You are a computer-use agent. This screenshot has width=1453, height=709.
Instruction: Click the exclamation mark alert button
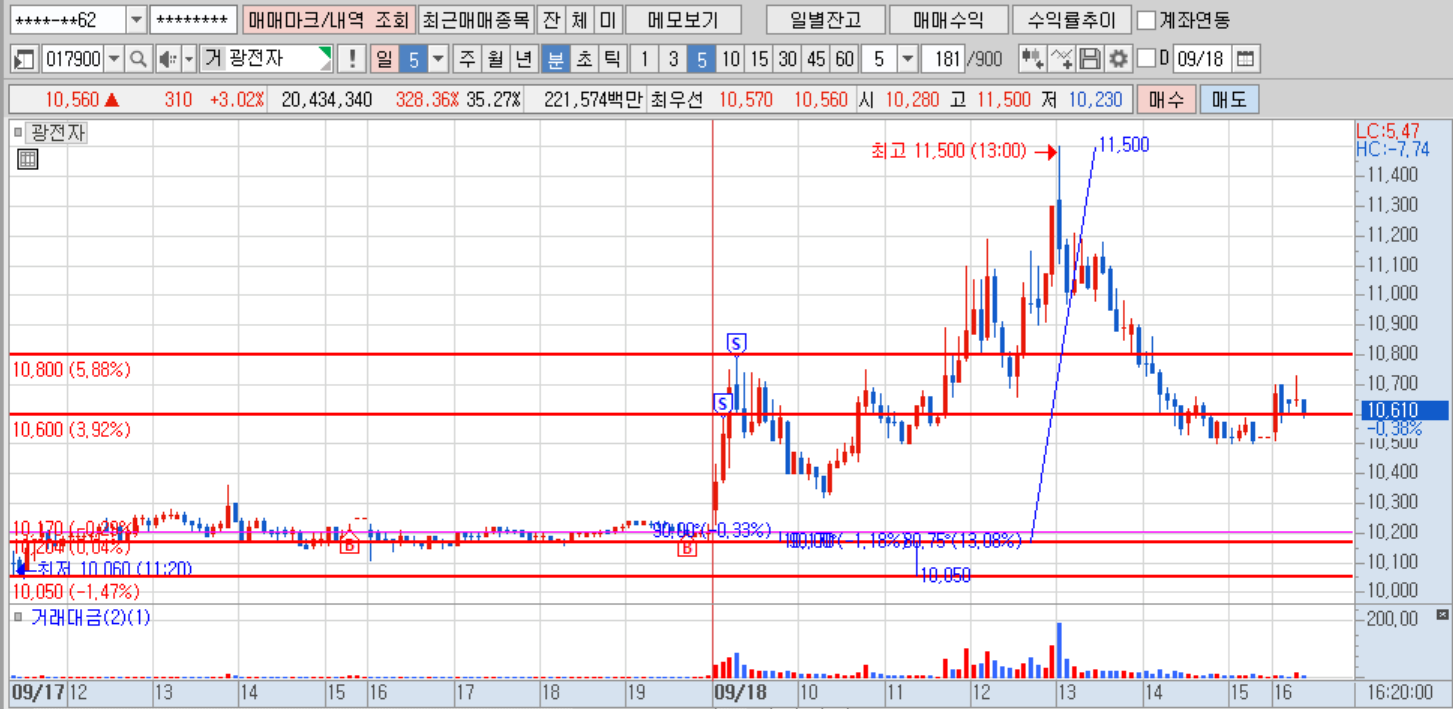tap(351, 59)
